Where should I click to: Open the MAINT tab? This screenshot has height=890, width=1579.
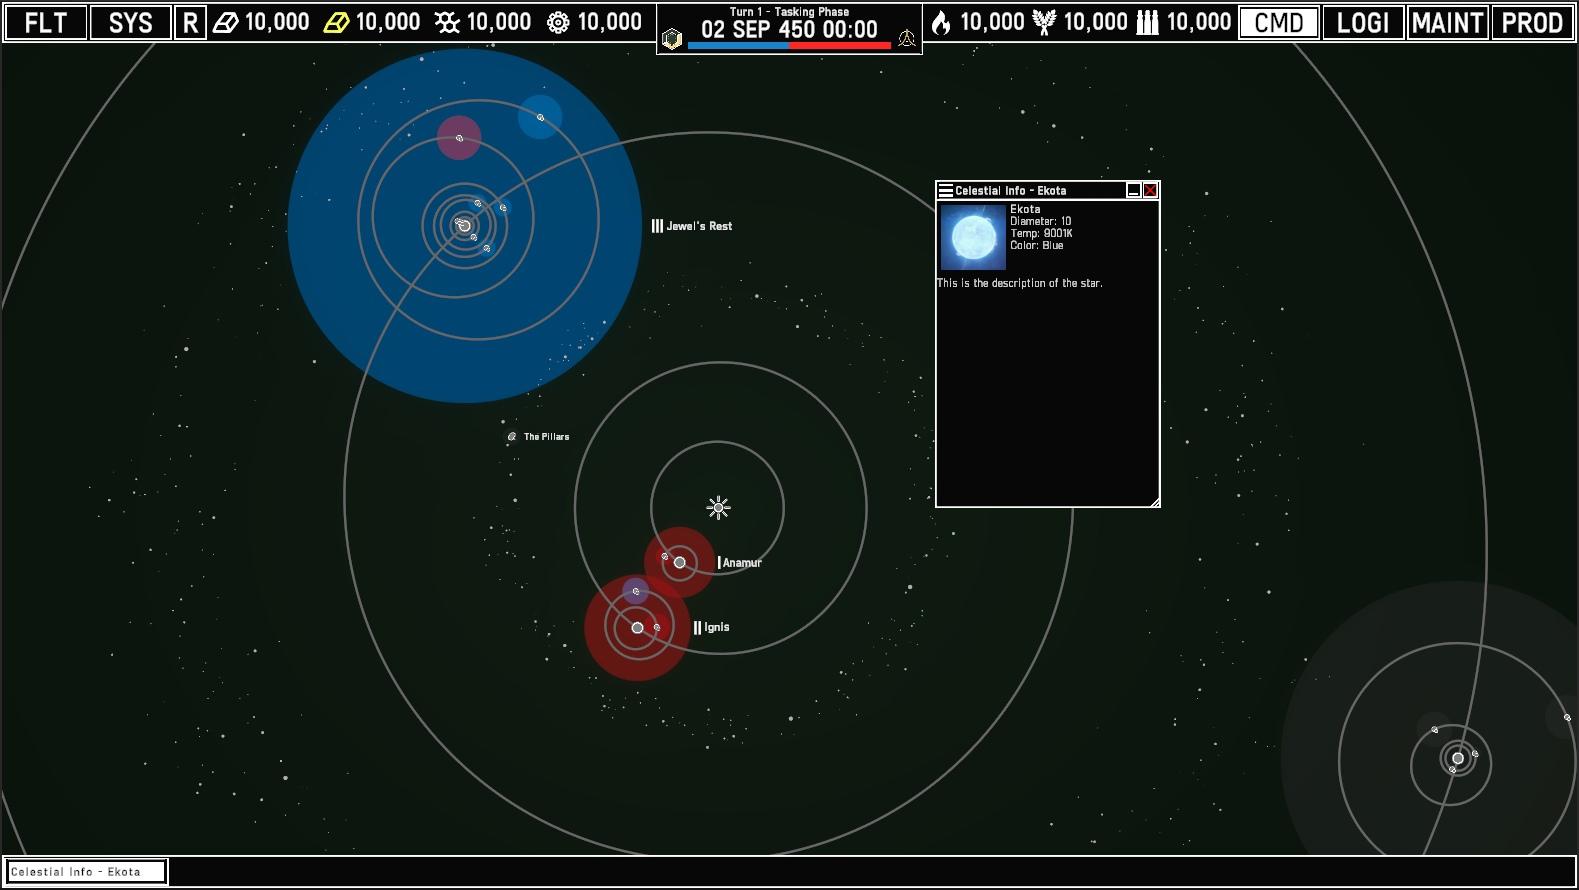pos(1447,22)
